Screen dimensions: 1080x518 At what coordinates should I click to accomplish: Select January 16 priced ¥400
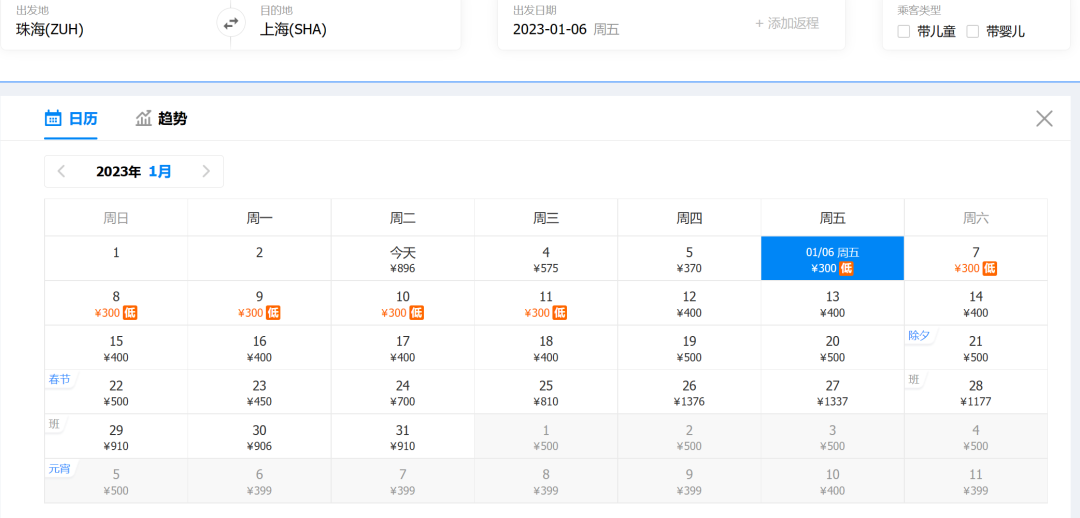259,348
